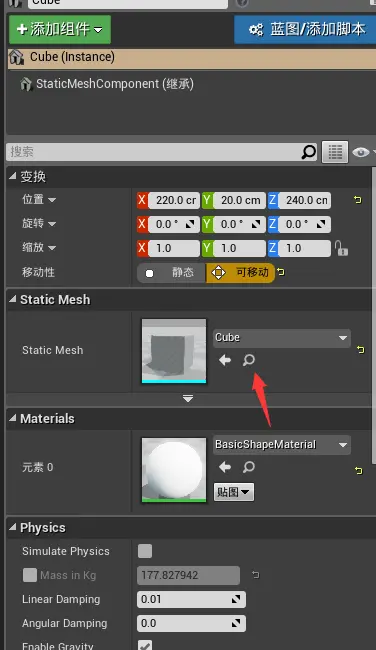The width and height of the screenshot is (376, 650).
Task: Collapse the Transform (变换) section
Action: (13, 177)
